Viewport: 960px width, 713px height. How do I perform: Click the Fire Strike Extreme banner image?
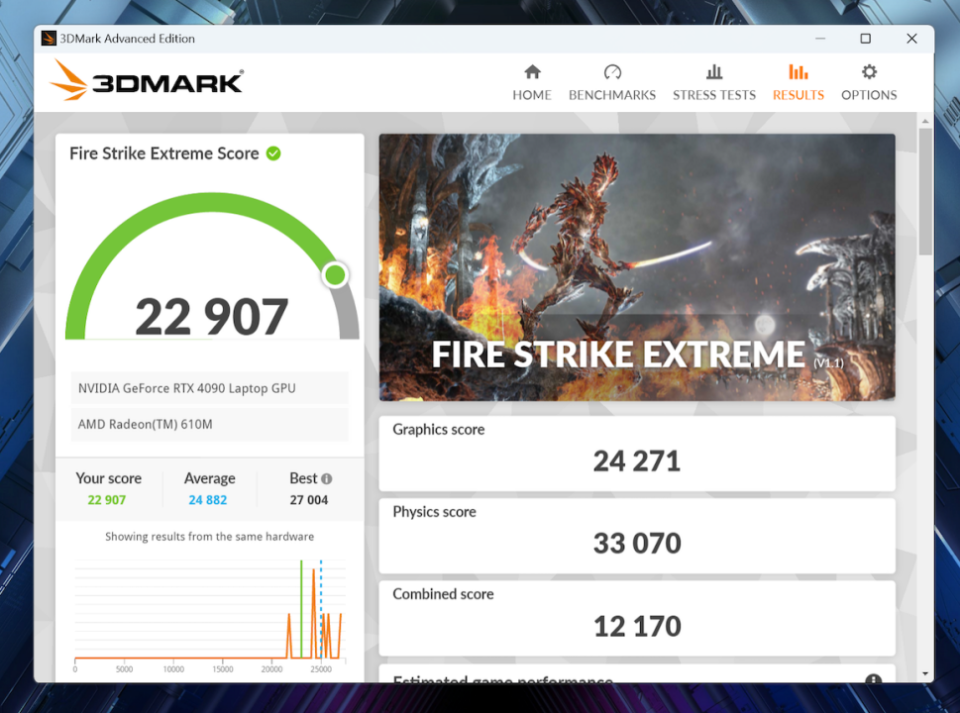click(x=637, y=267)
